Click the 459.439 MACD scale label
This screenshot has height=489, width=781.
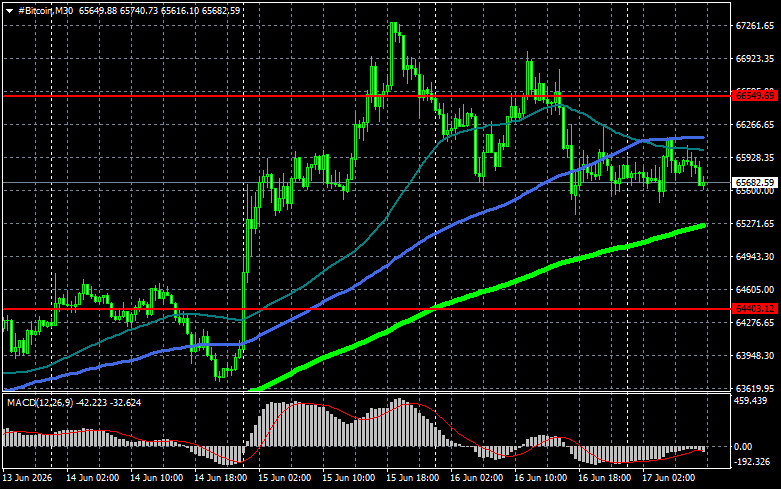[751, 401]
